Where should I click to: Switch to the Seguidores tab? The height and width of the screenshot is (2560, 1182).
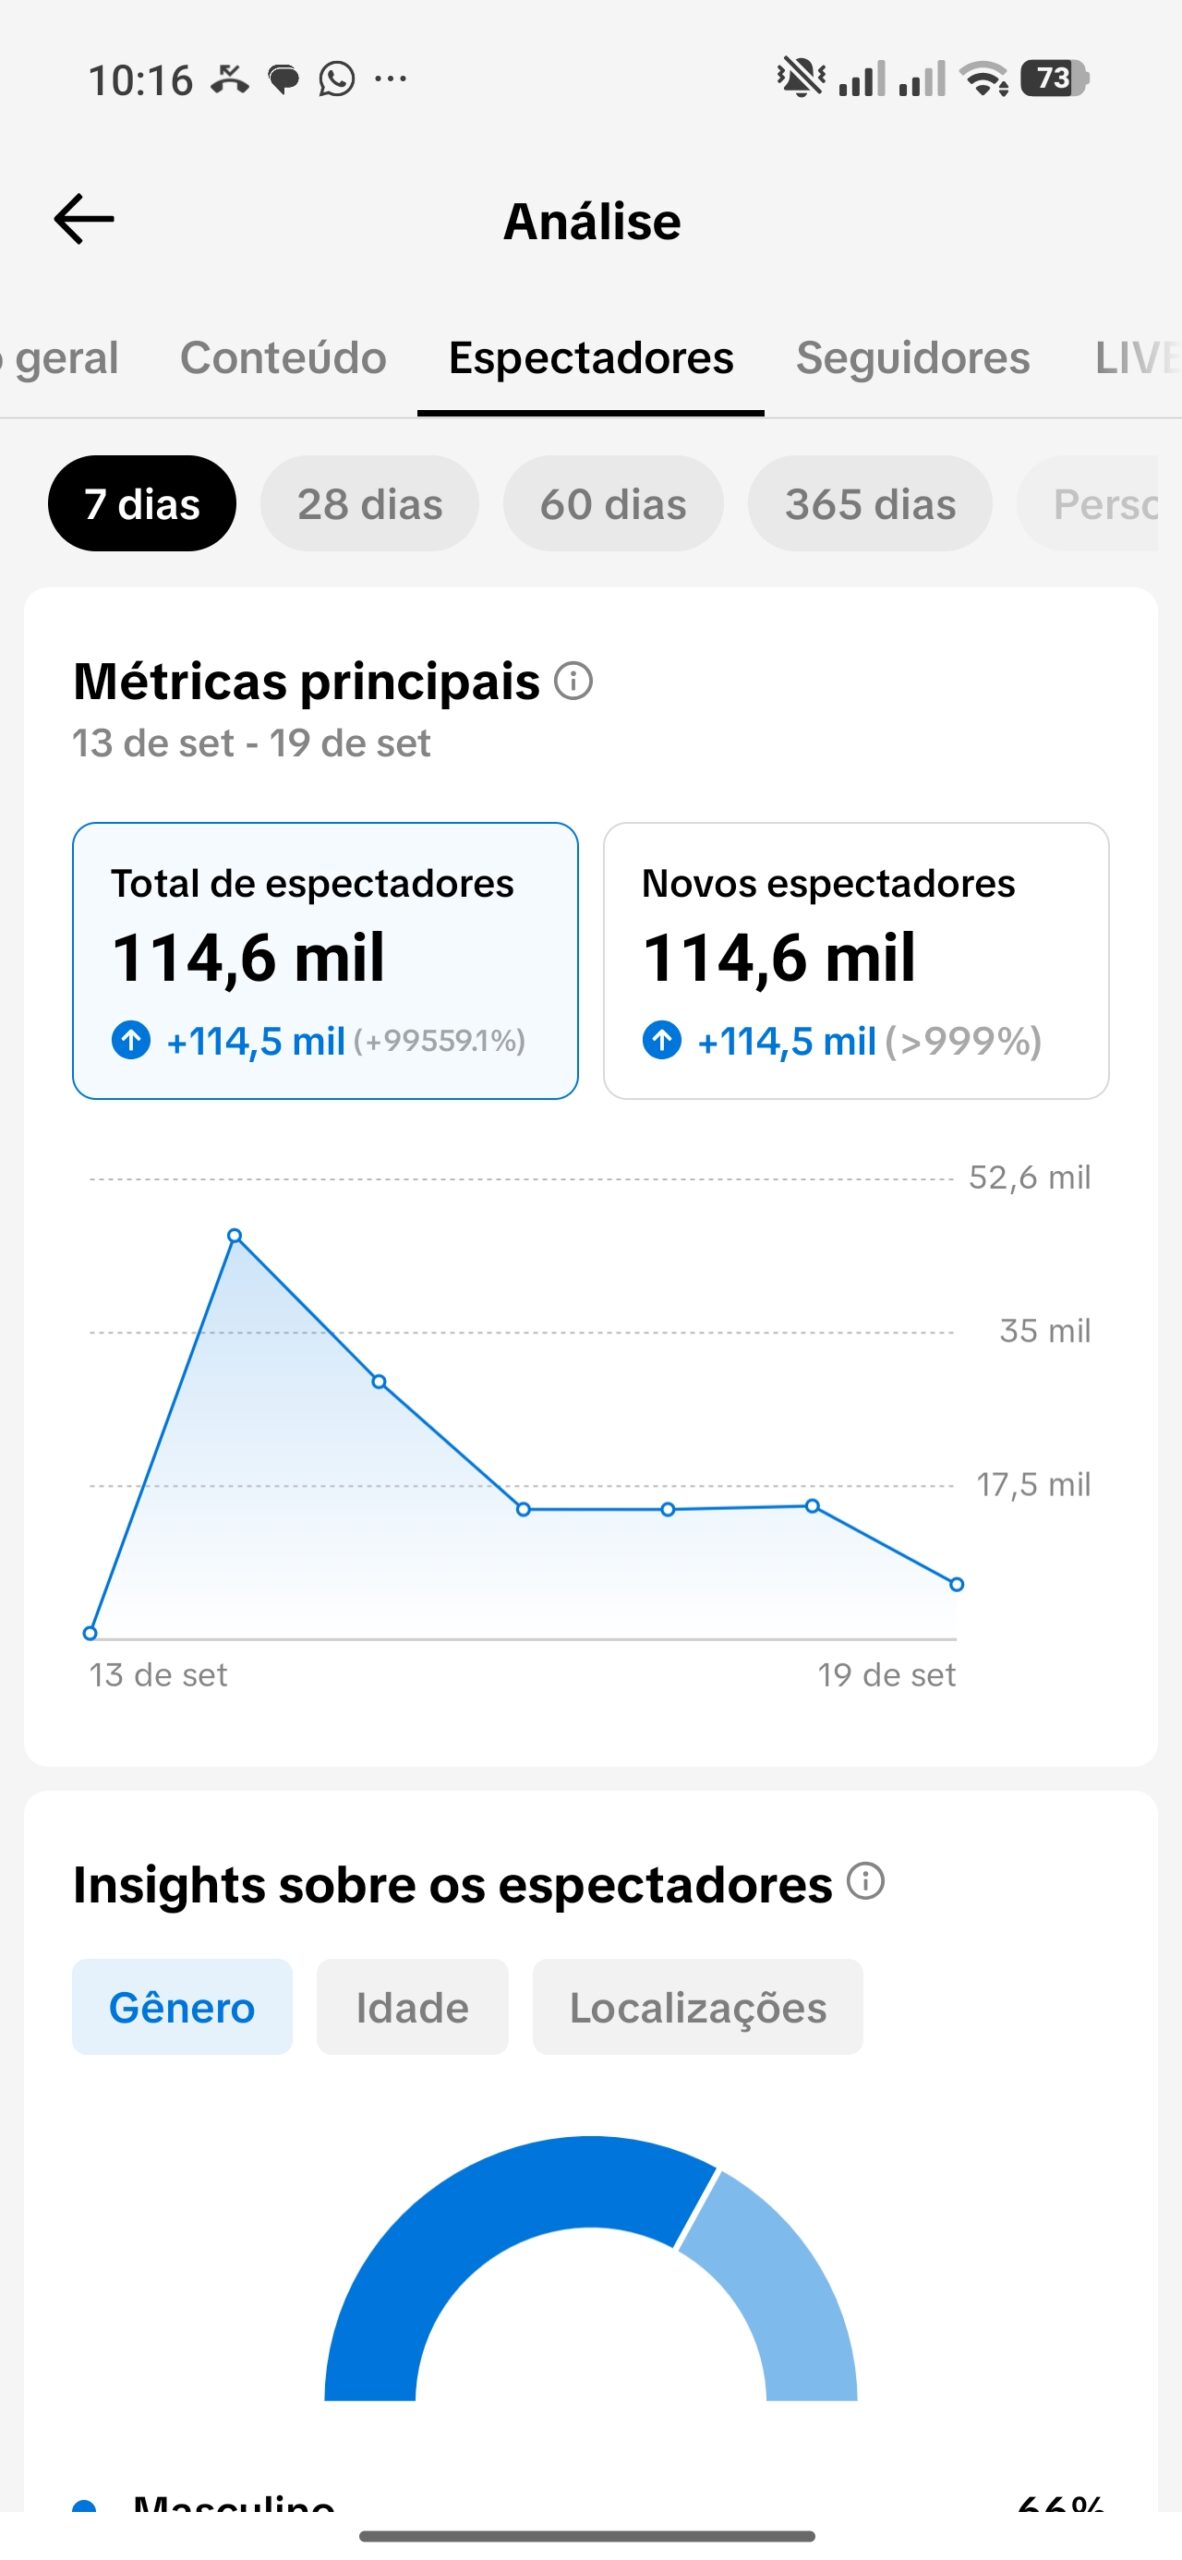pos(913,358)
